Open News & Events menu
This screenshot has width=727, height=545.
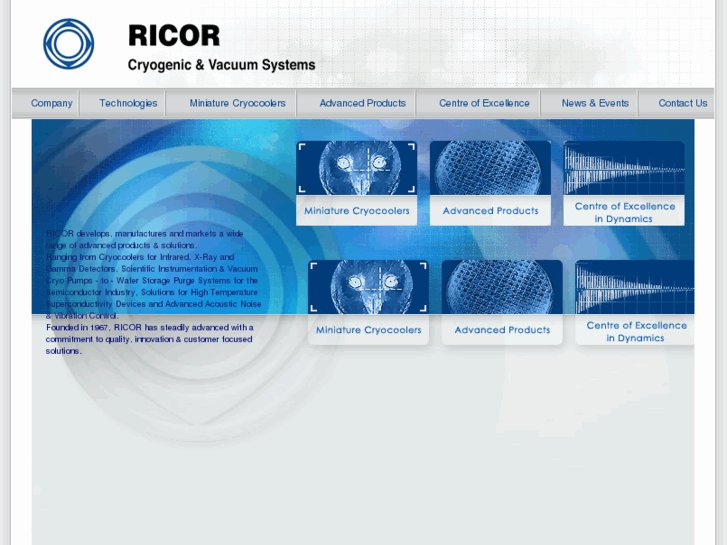(x=595, y=103)
